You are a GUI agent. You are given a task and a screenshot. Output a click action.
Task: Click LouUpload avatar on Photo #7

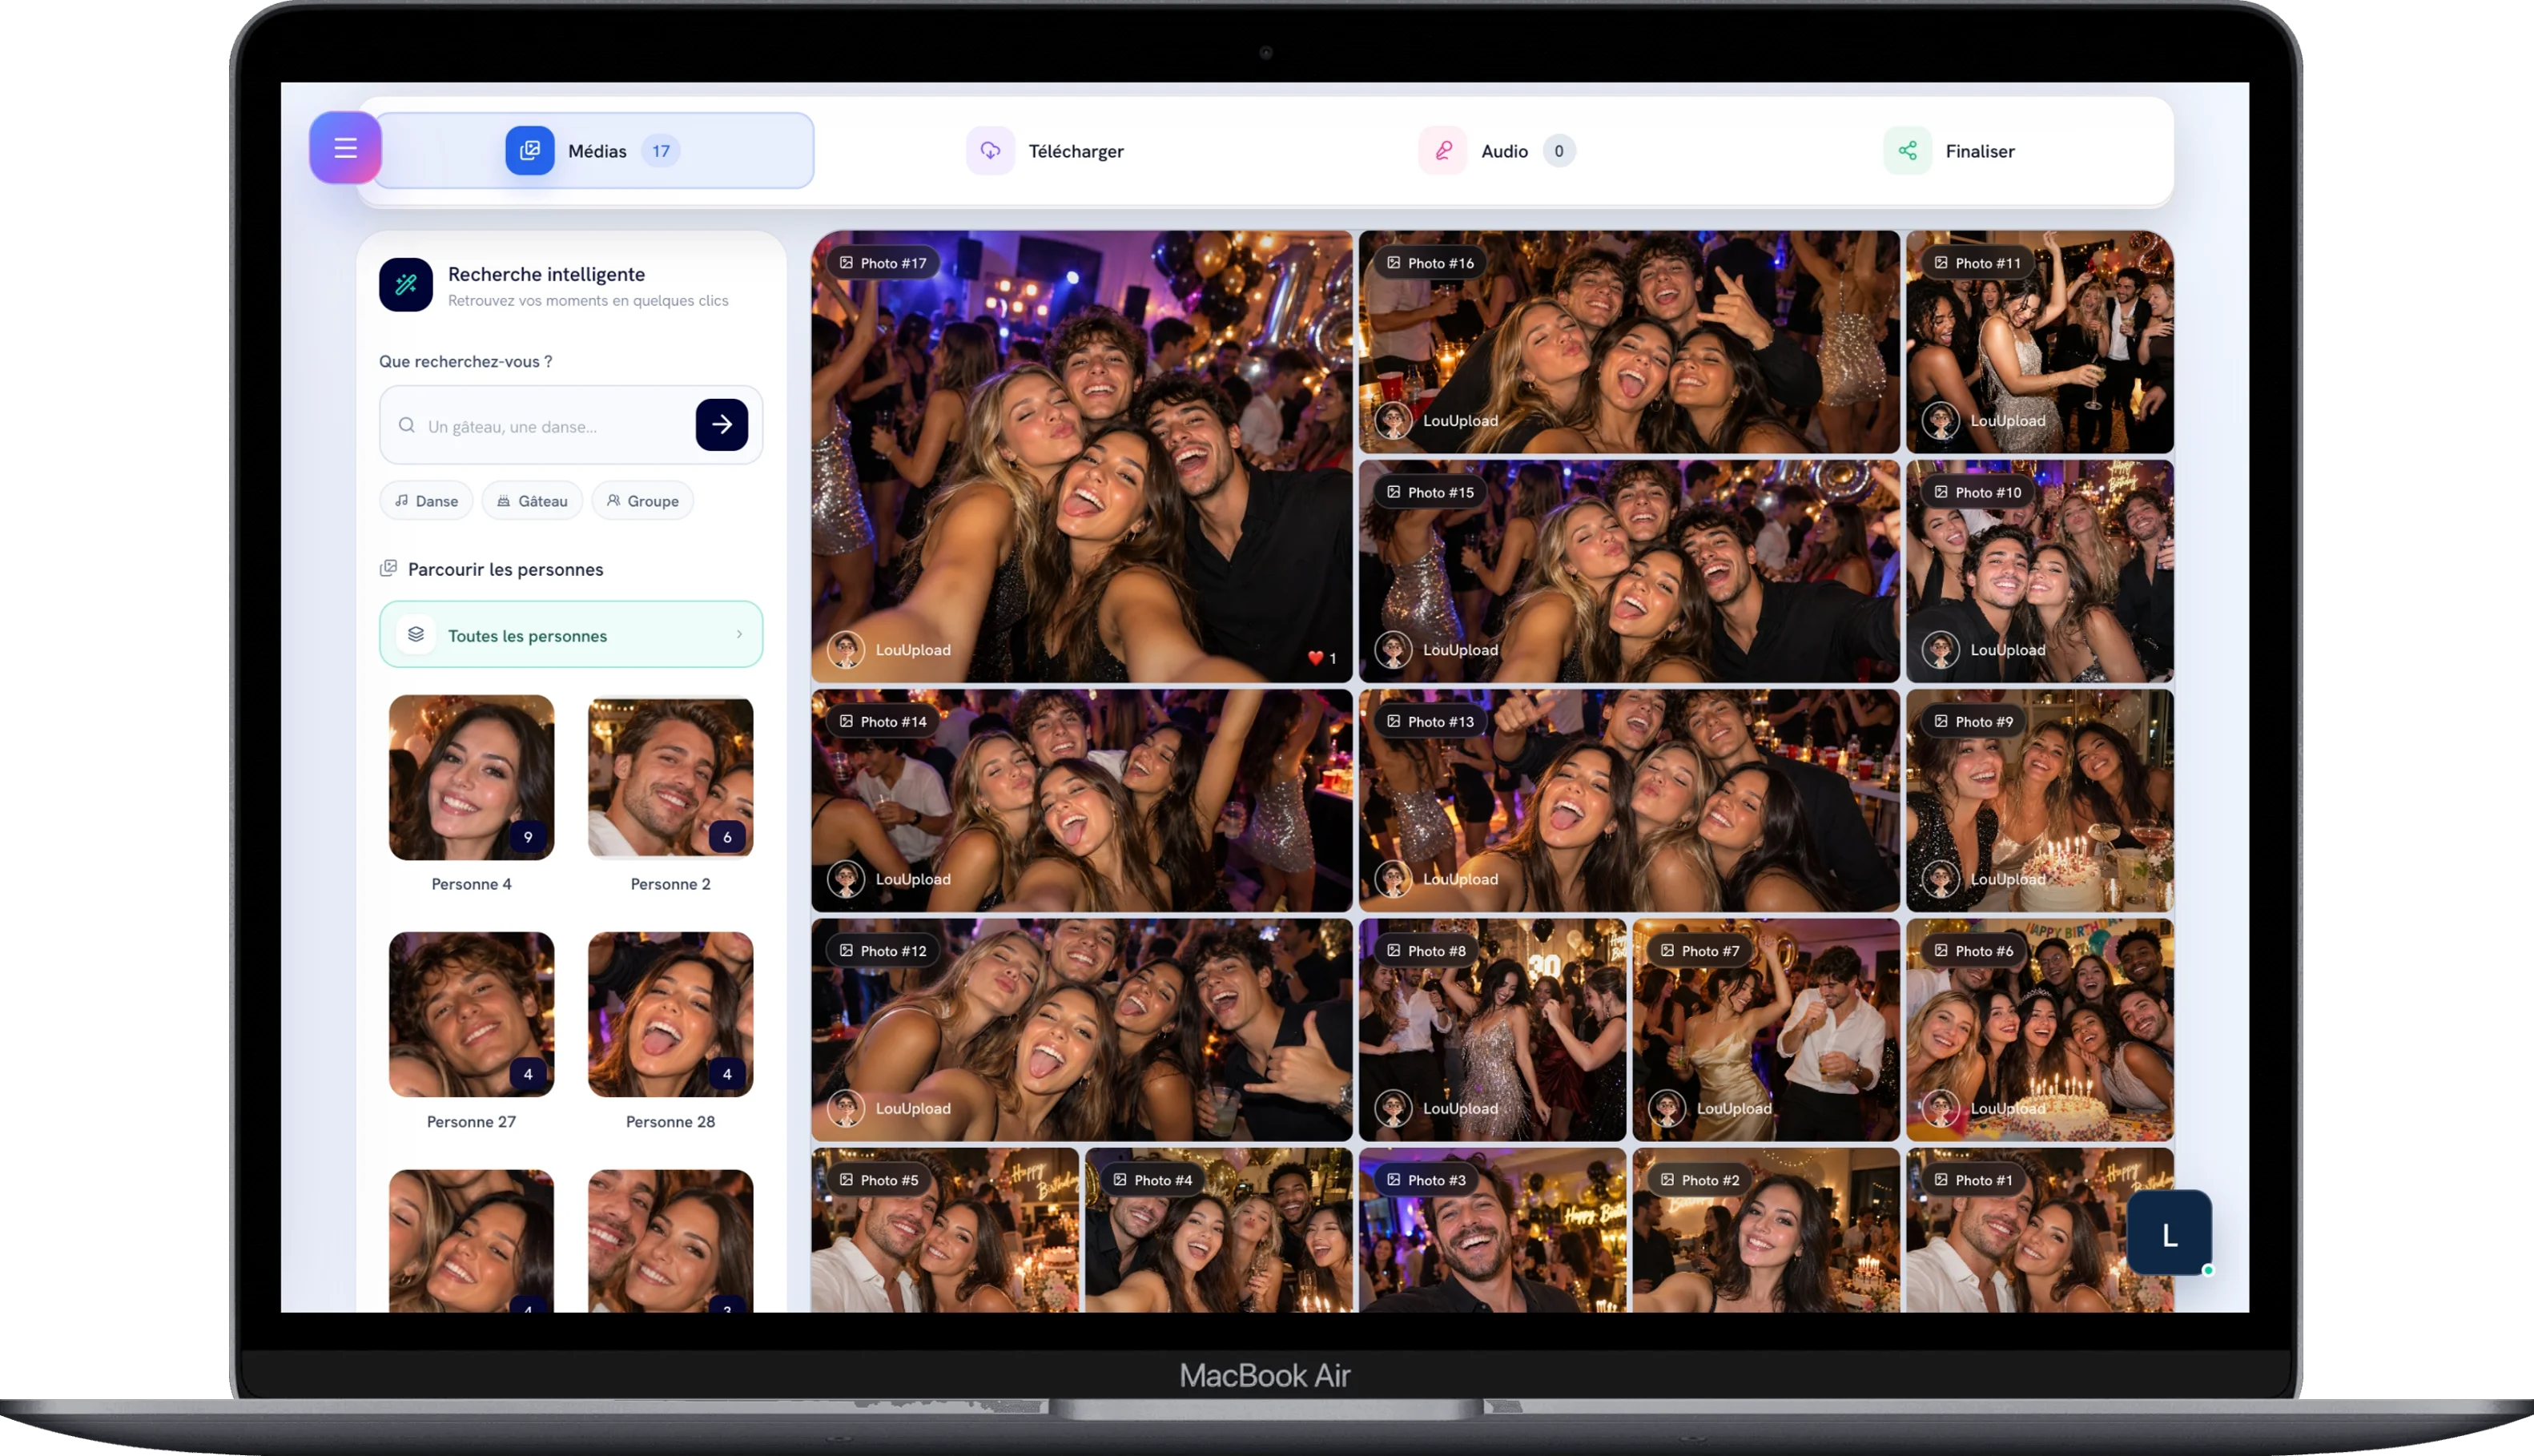coord(1667,1108)
